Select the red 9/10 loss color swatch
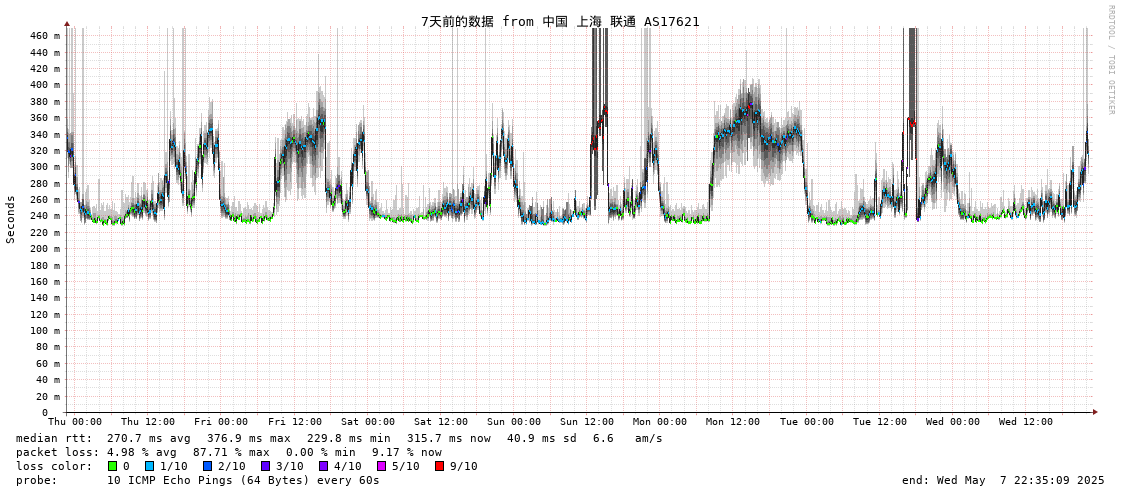1121x494 pixels. click(439, 466)
